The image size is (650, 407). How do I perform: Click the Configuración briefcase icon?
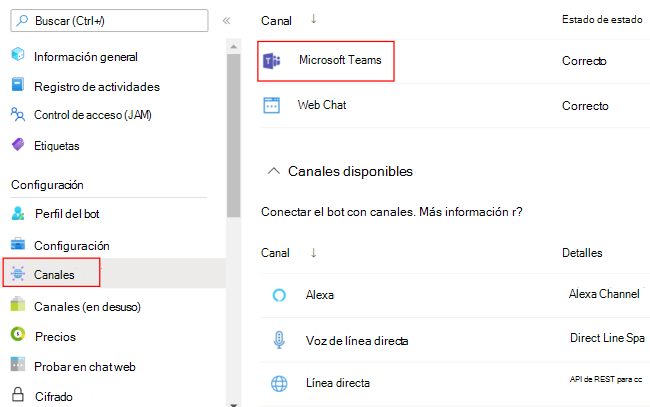pos(18,244)
